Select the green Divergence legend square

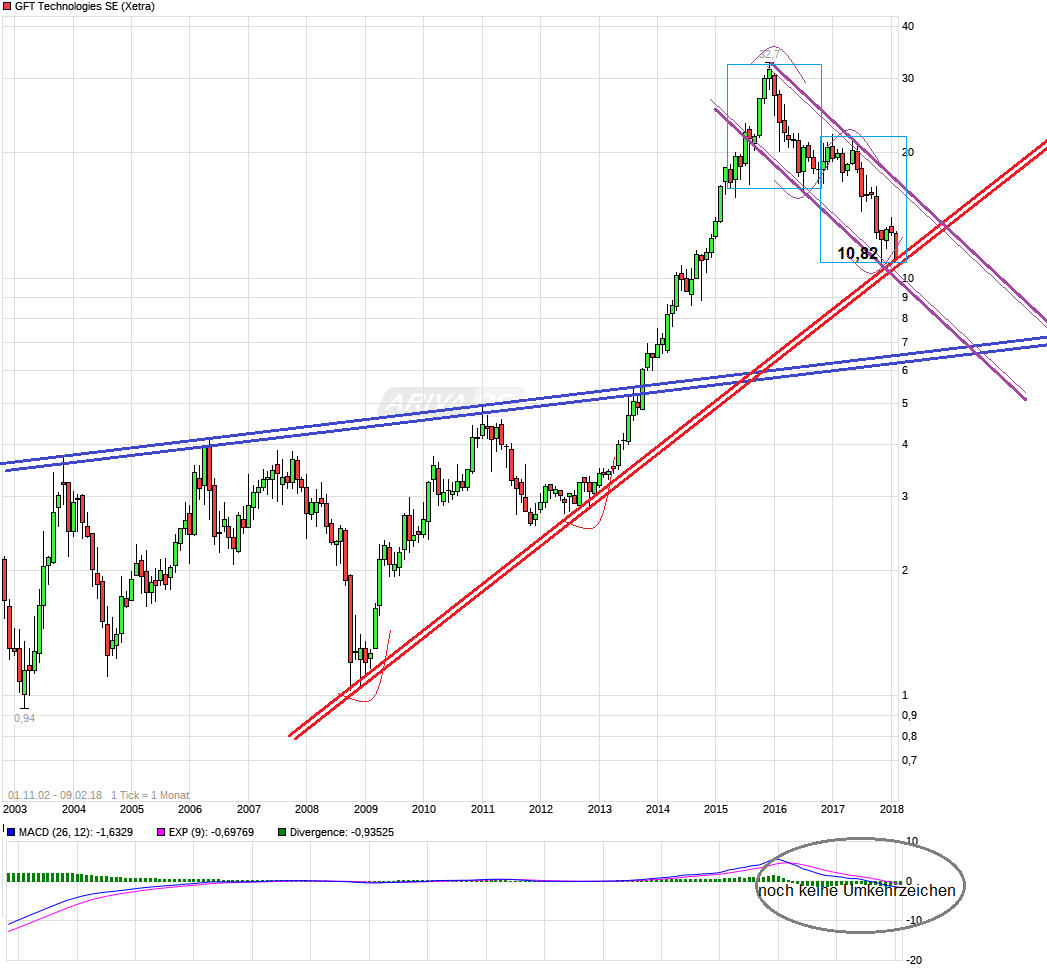tap(285, 831)
